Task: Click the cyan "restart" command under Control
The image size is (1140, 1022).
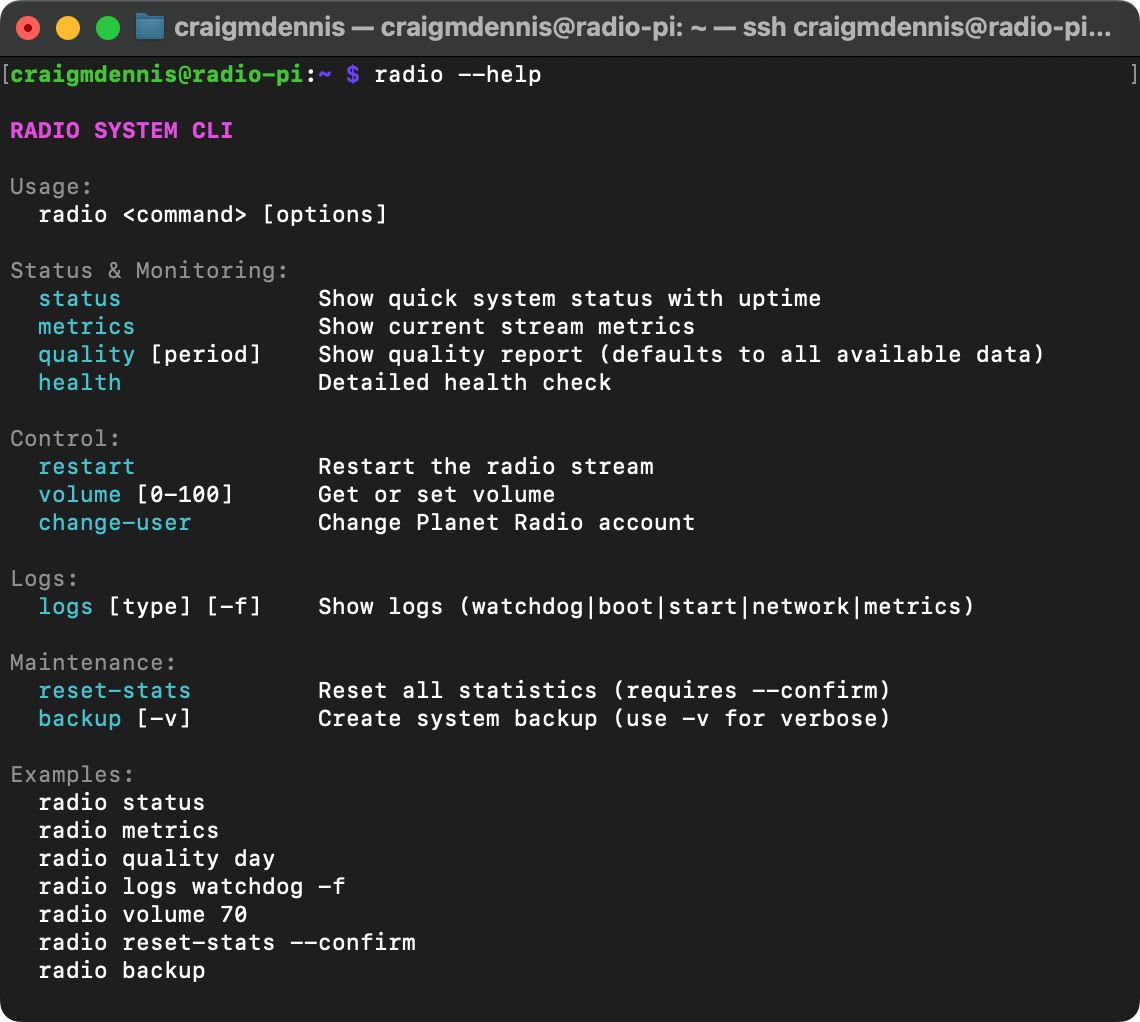Action: coord(86,467)
